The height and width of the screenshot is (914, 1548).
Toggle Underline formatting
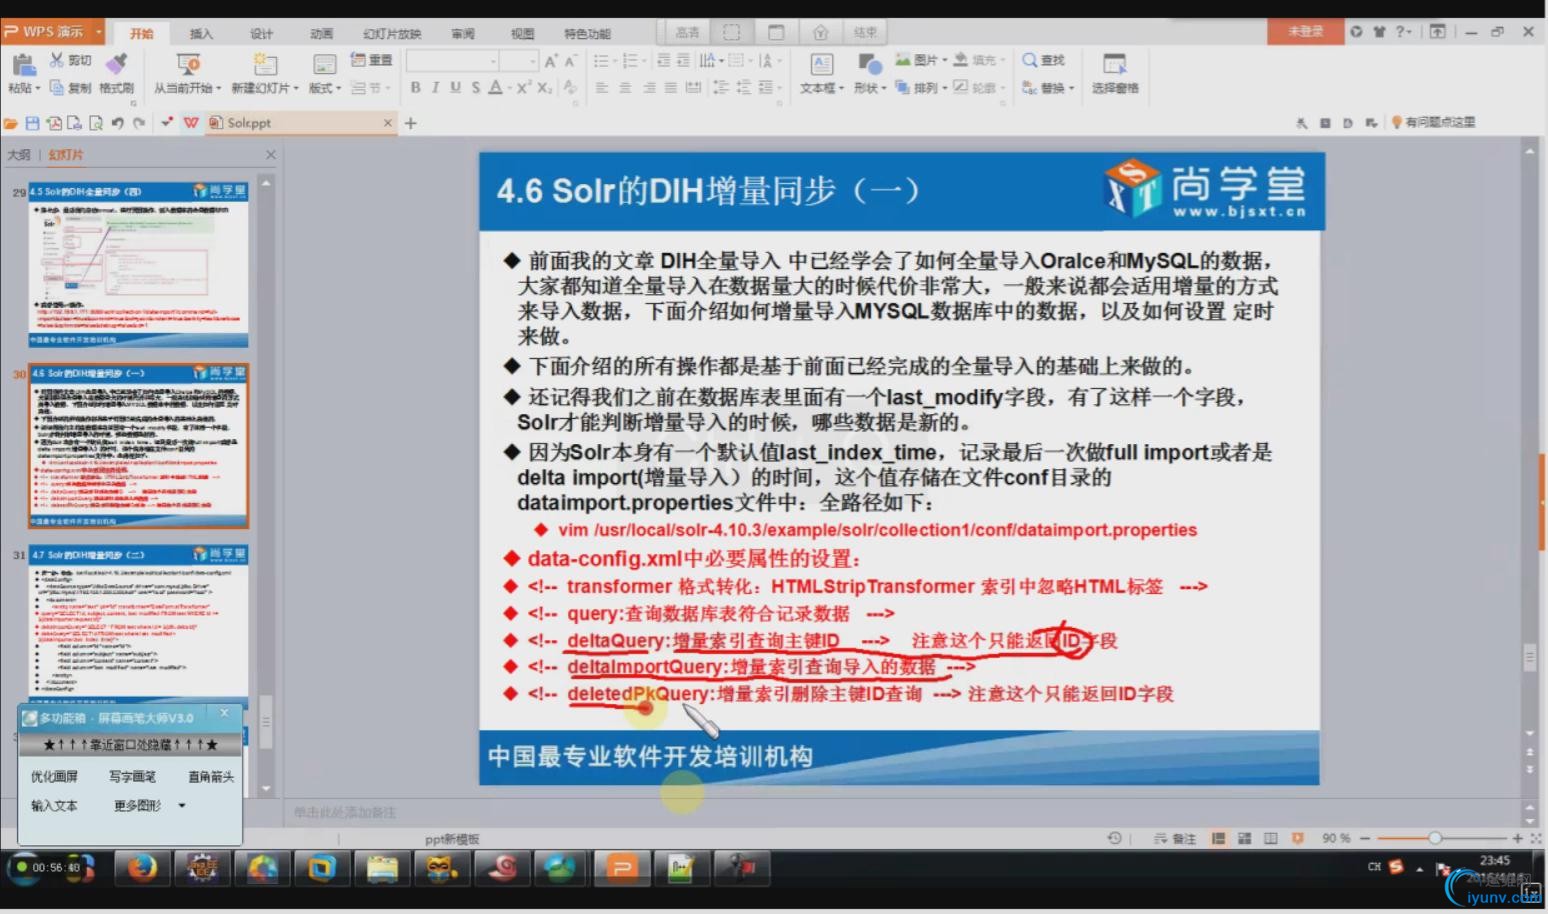[455, 88]
